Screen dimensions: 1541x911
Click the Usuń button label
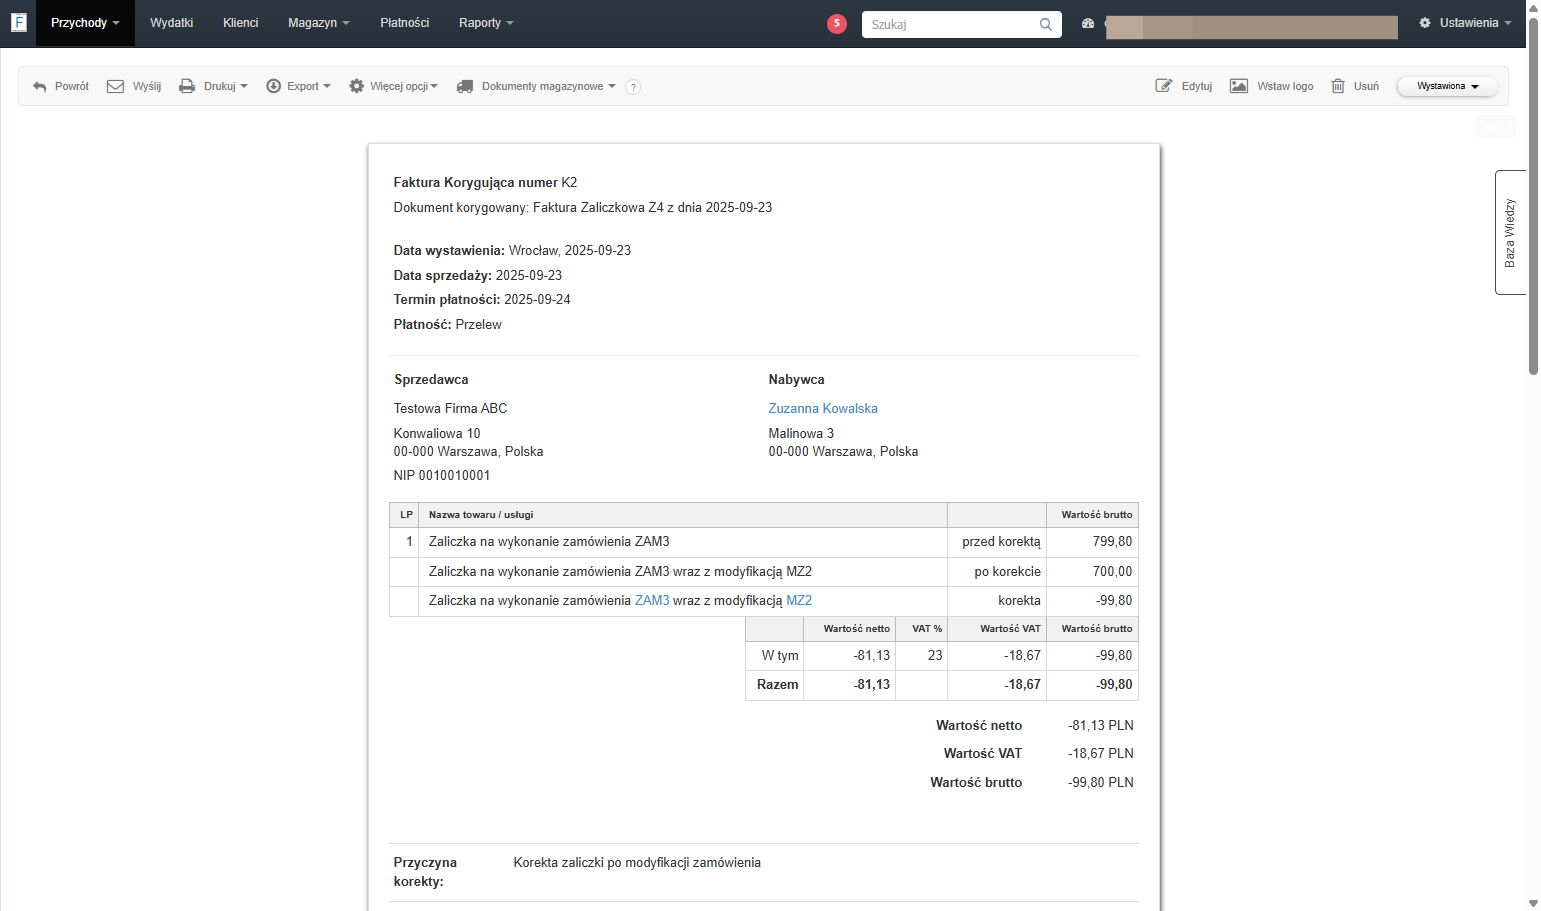point(1366,87)
